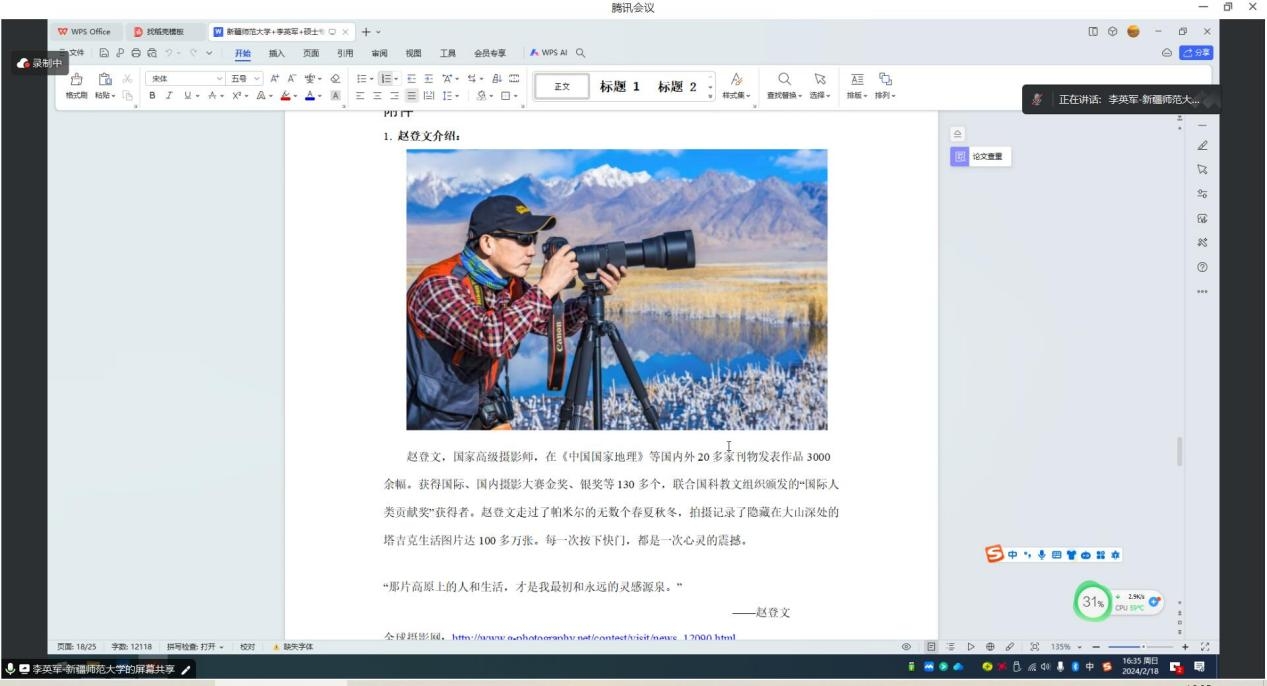Click the vertical document scrollbar thumb
Screen dimensions: 1267x686
1180,452
